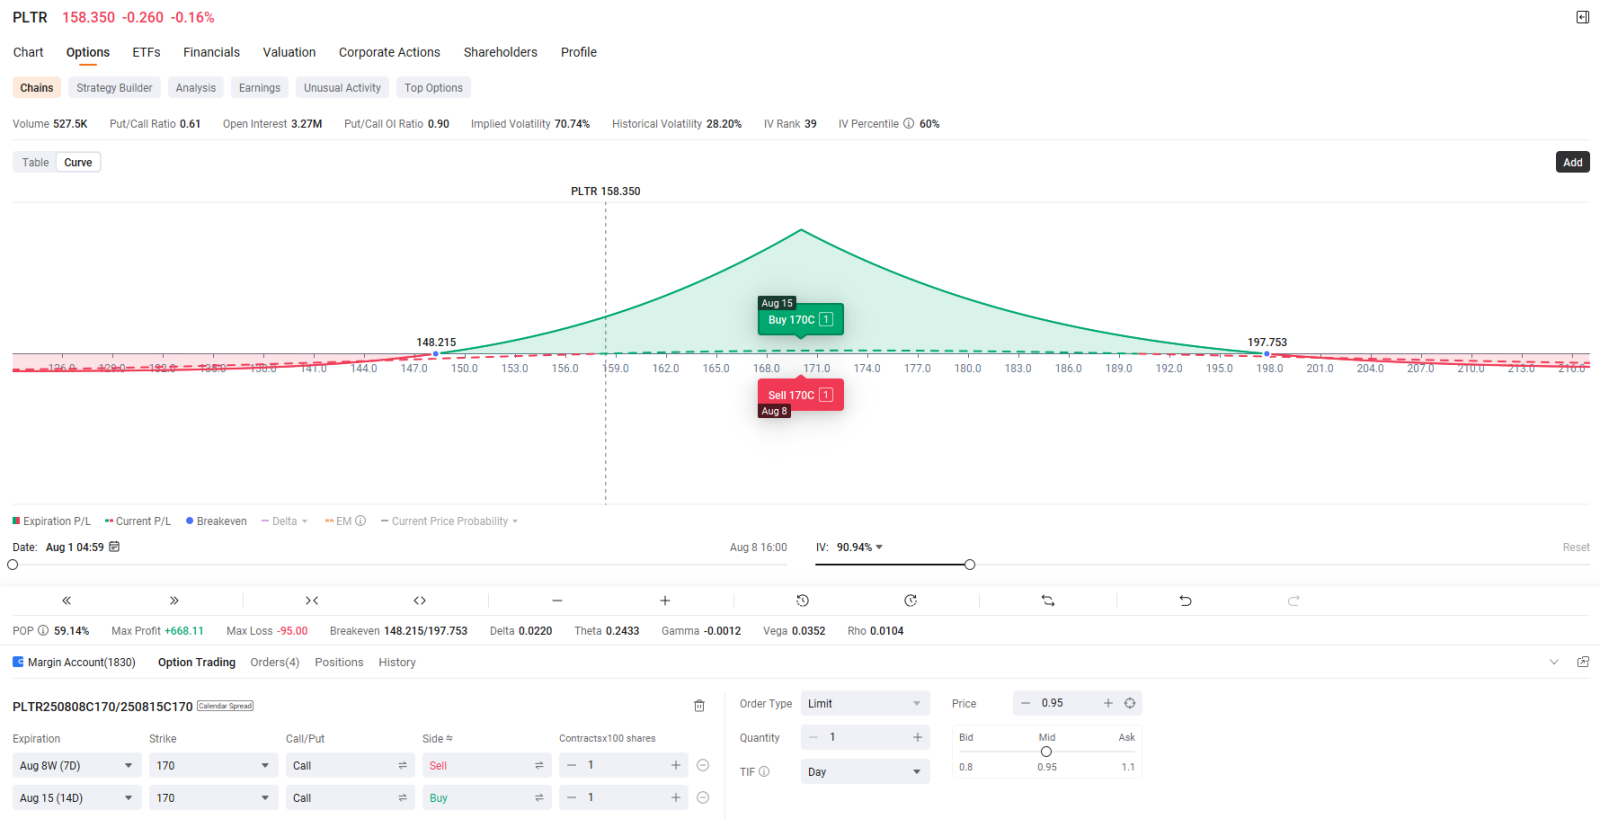1600x819 pixels.
Task: Open the Strategy Builder tab
Action: click(x=114, y=88)
